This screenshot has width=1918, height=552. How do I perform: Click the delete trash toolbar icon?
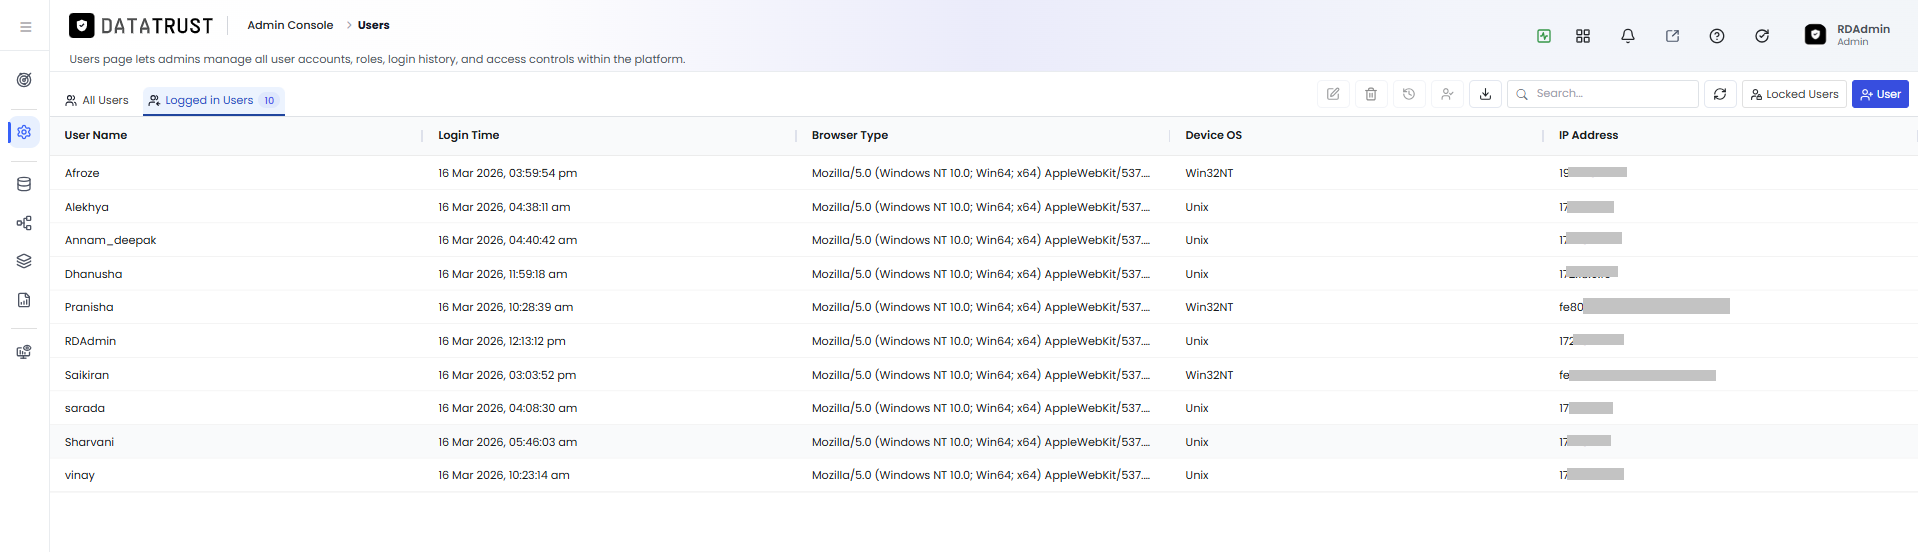1371,94
